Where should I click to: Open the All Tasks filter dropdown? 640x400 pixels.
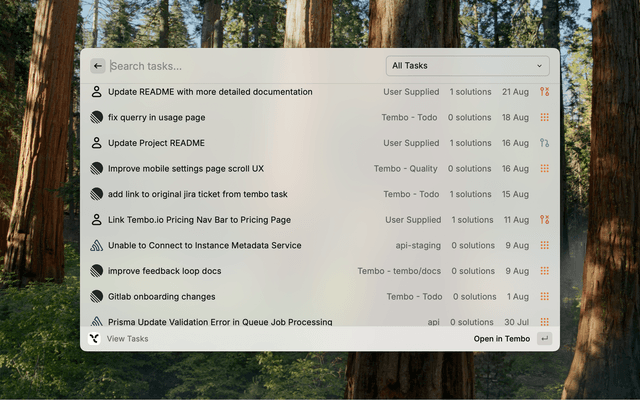[467, 66]
